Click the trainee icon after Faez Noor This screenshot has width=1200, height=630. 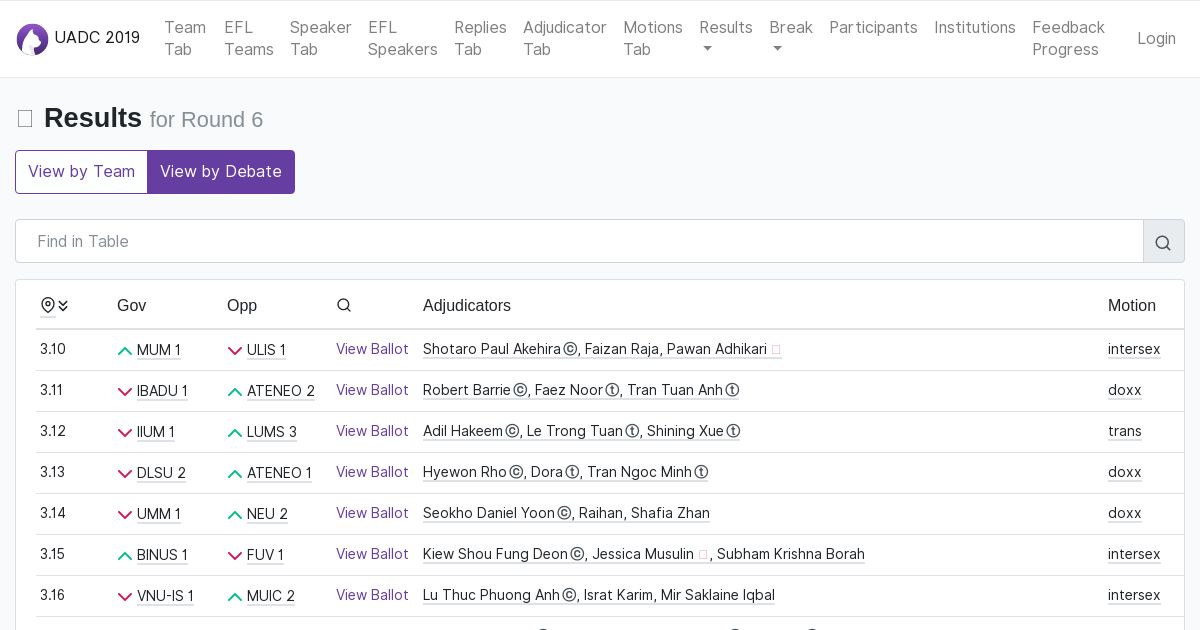coord(612,390)
